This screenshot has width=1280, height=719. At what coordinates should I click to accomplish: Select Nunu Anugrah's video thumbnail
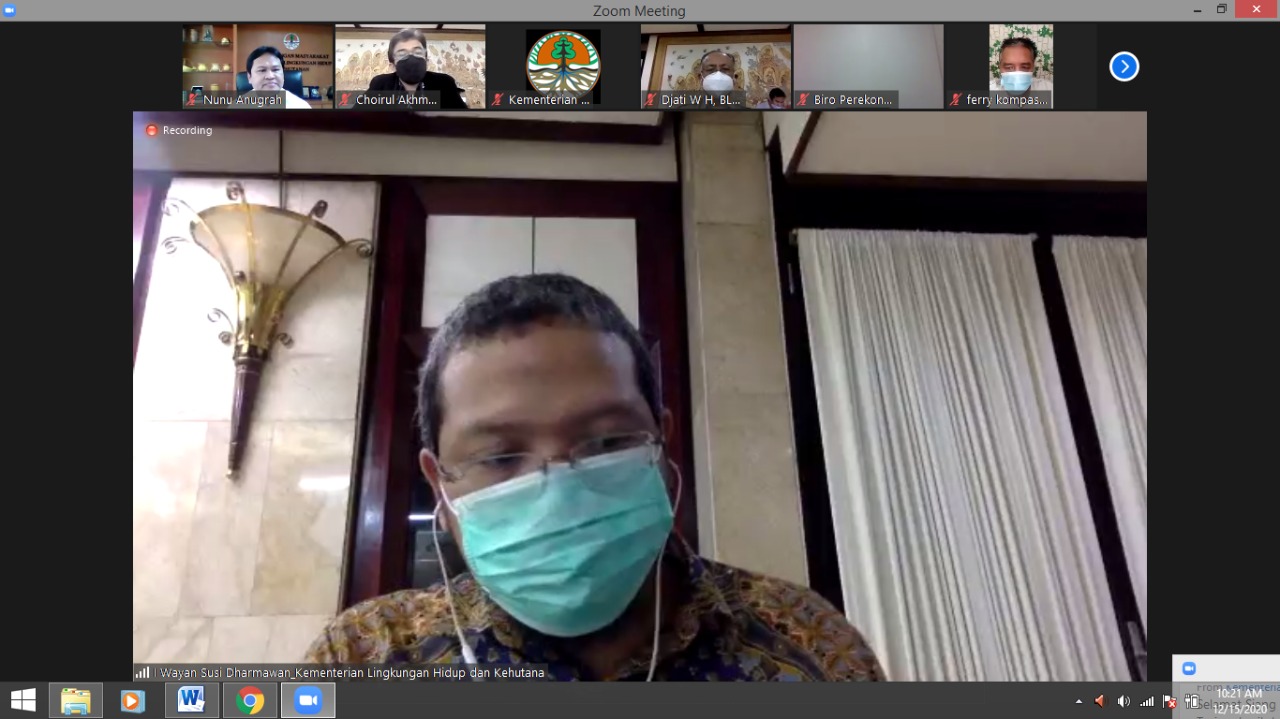pos(257,66)
